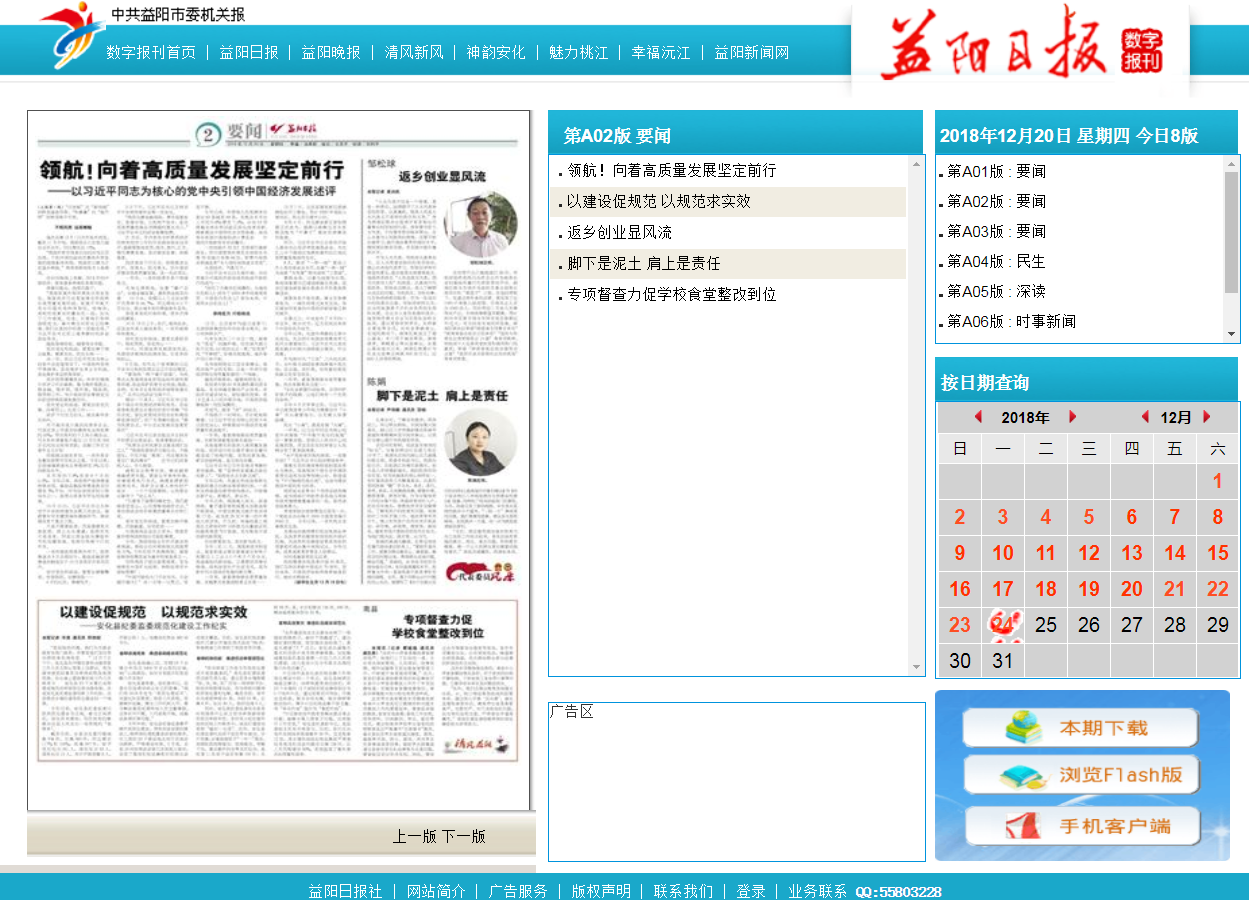Go to next month using right arrow beside 12月
The width and height of the screenshot is (1249, 900).
(x=1207, y=417)
